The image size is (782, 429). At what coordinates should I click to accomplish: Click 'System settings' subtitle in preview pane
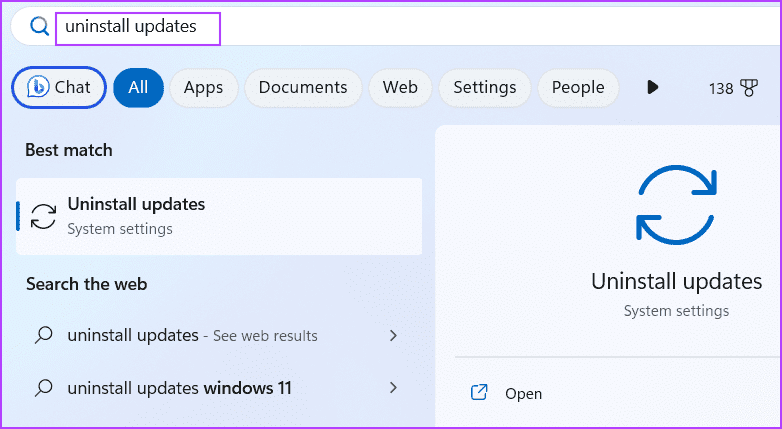pyautogui.click(x=676, y=311)
